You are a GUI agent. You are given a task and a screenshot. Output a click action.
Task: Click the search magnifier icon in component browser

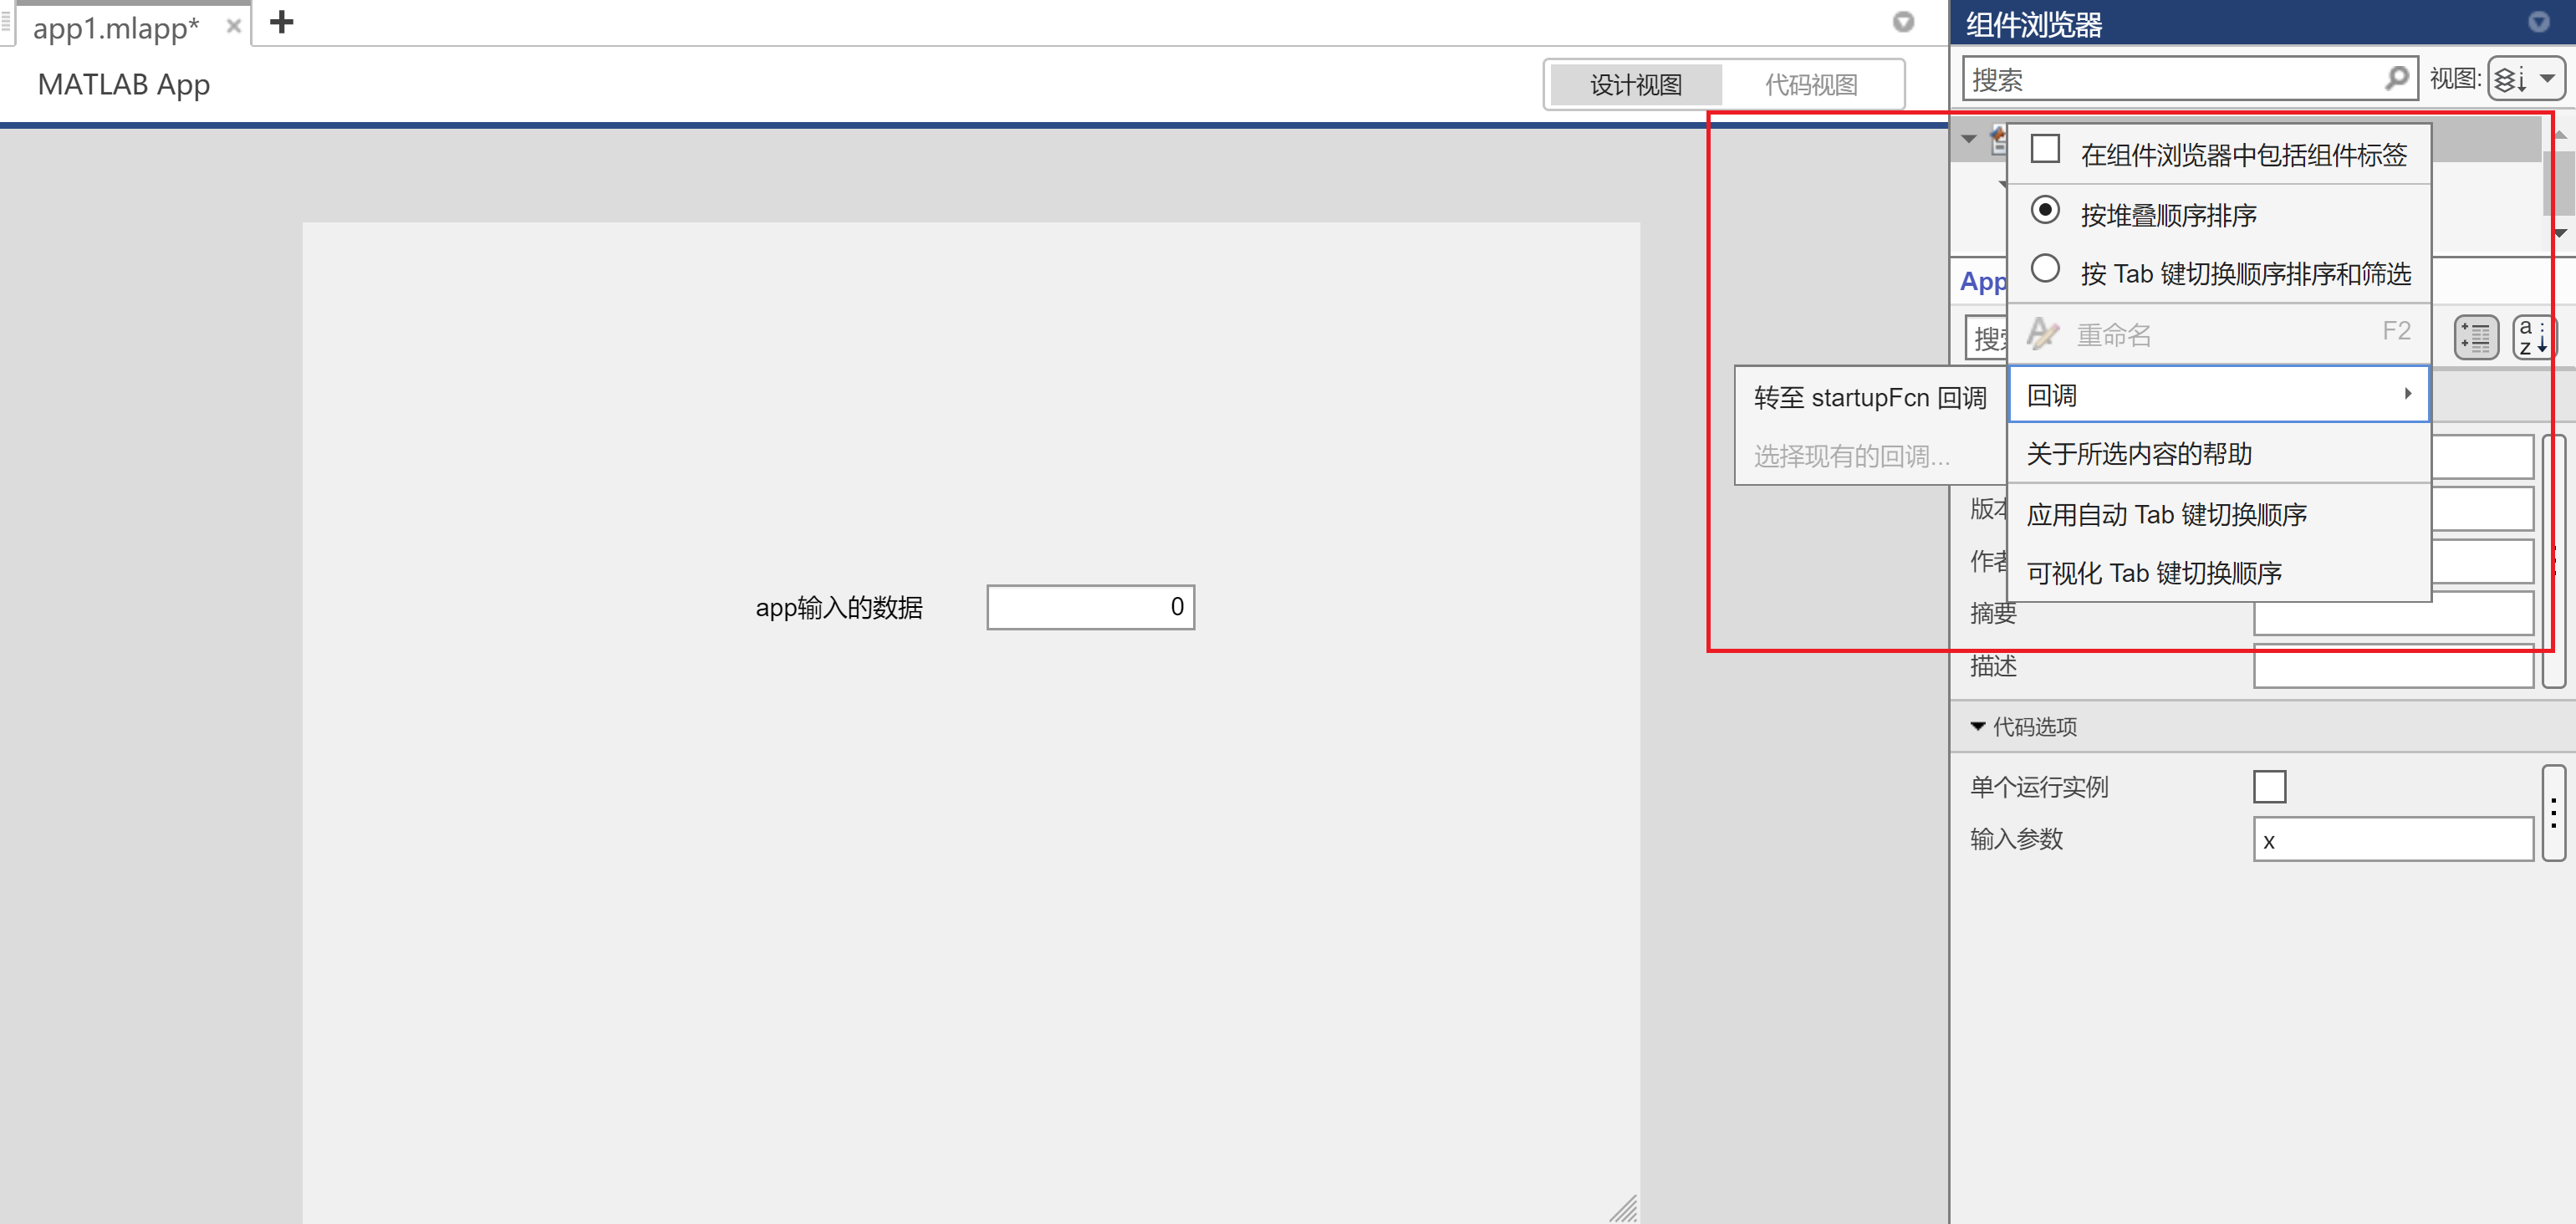(2396, 78)
